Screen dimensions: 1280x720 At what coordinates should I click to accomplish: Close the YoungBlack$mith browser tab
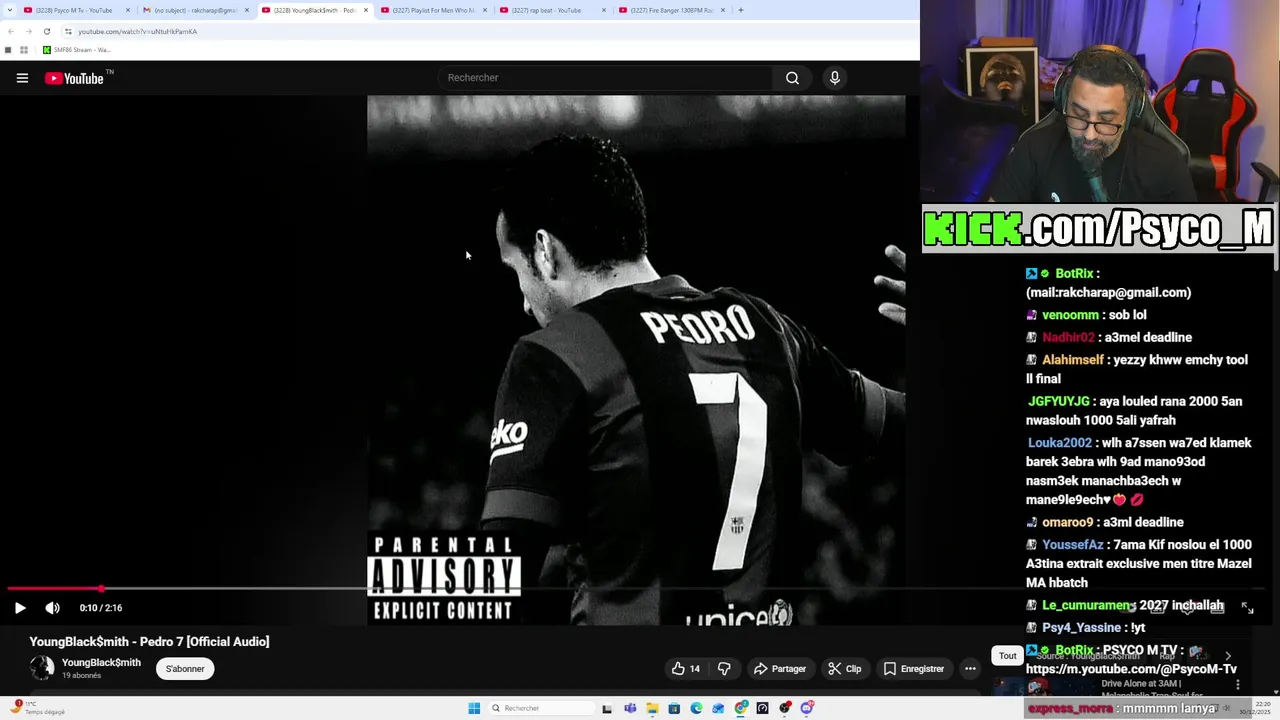pyautogui.click(x=366, y=10)
